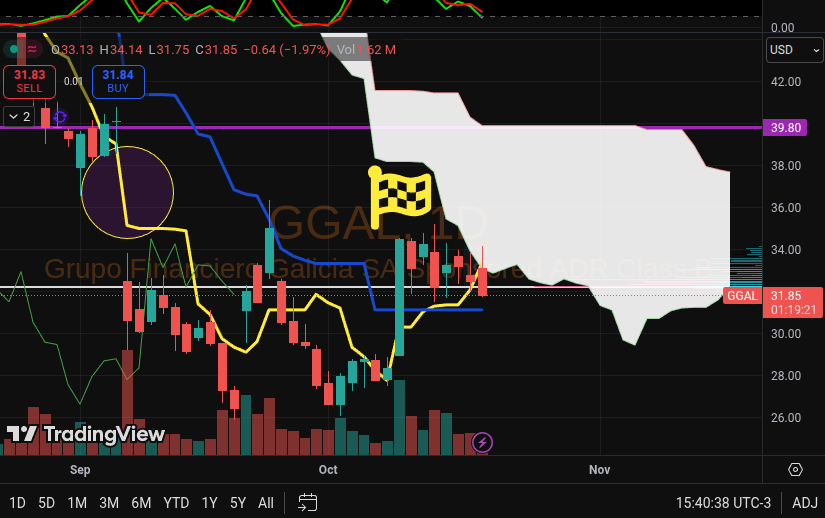This screenshot has width=825, height=518.
Task: Click the Oct label on the time axis
Action: [x=328, y=470]
